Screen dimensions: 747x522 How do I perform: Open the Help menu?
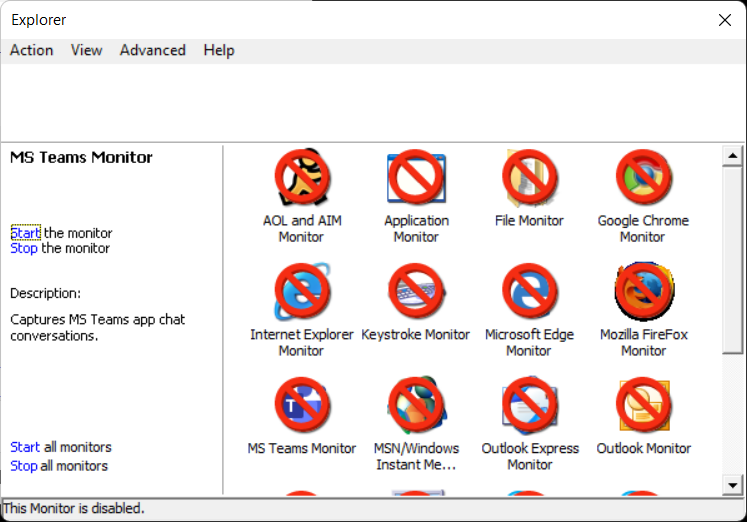219,50
